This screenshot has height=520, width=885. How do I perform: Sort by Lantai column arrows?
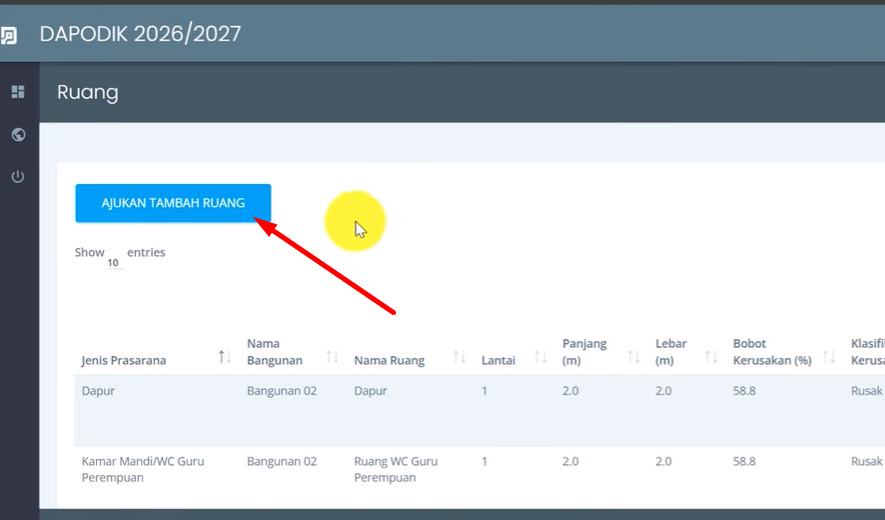point(541,357)
